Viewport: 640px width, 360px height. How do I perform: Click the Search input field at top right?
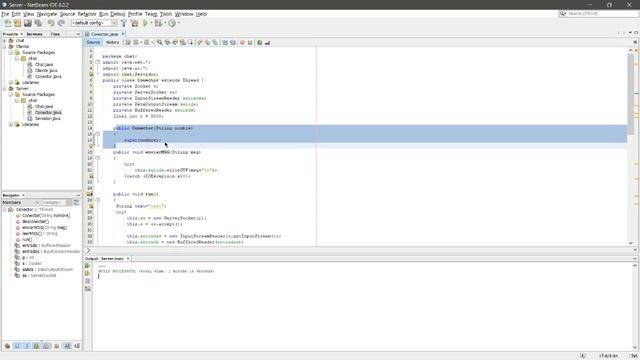click(x=602, y=13)
